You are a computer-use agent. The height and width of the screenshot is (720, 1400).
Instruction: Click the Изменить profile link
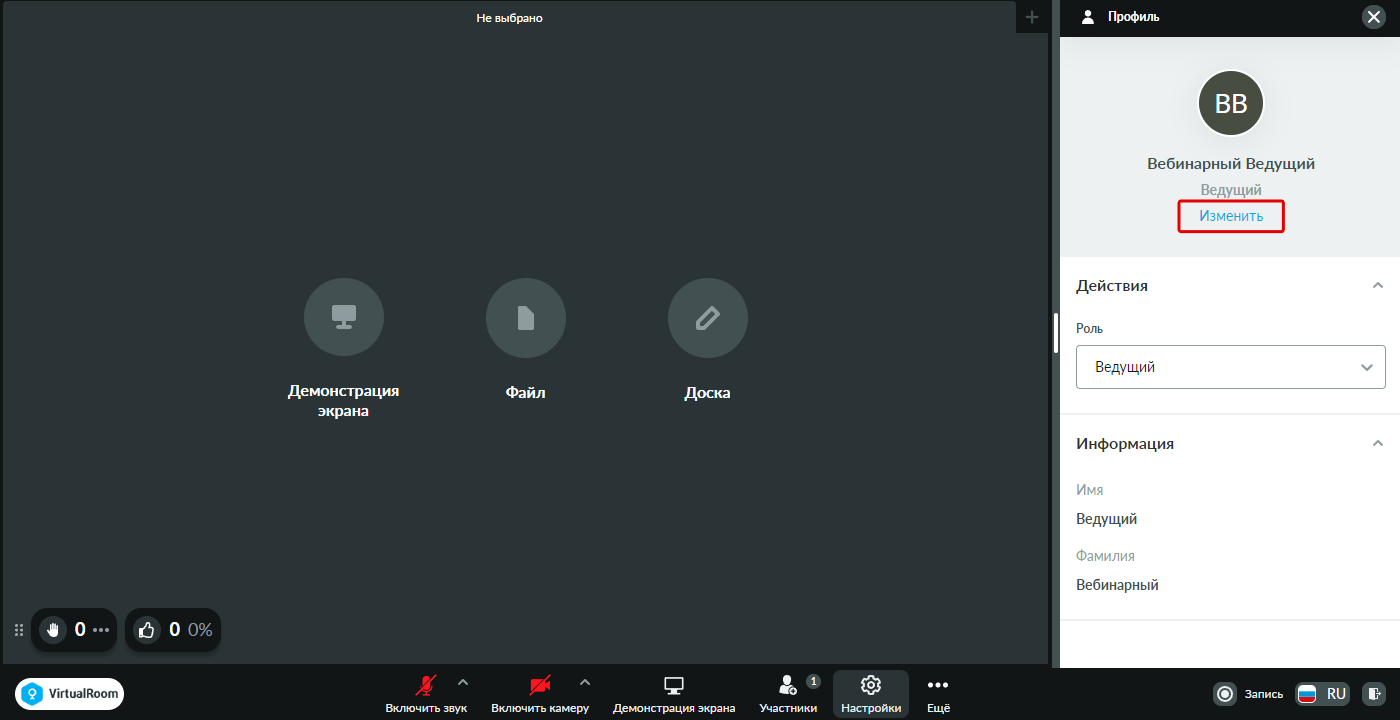coord(1231,216)
